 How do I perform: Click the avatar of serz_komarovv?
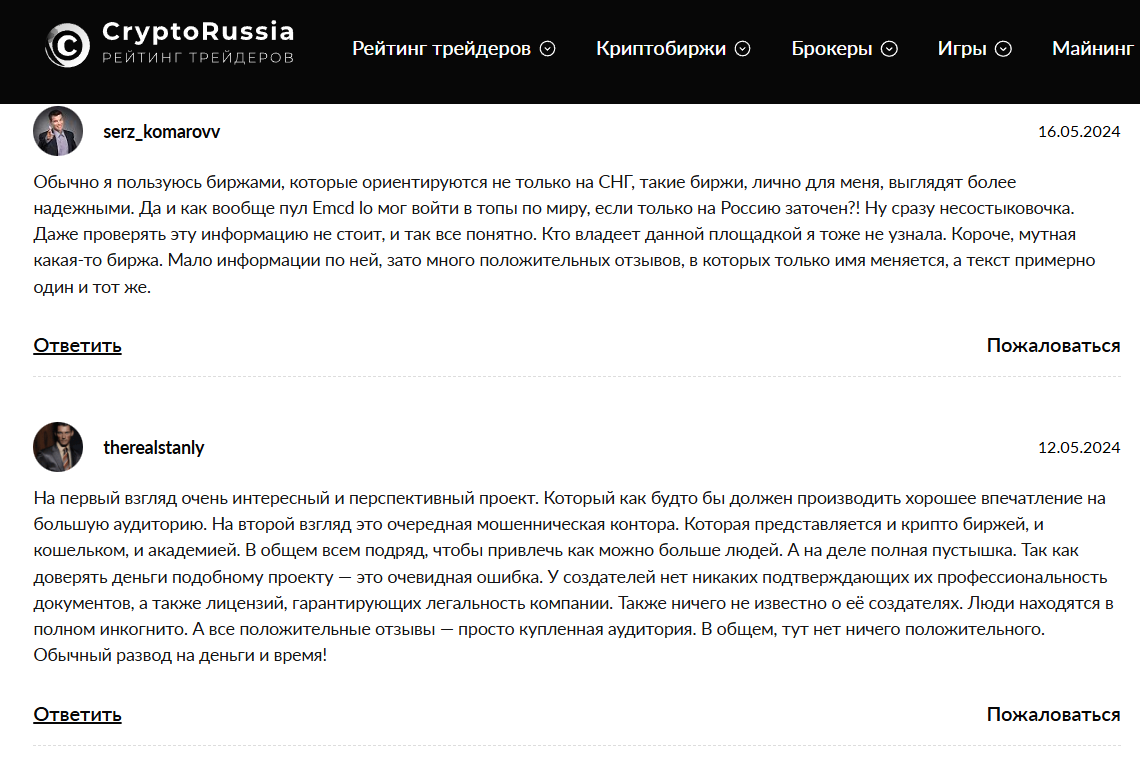58,131
